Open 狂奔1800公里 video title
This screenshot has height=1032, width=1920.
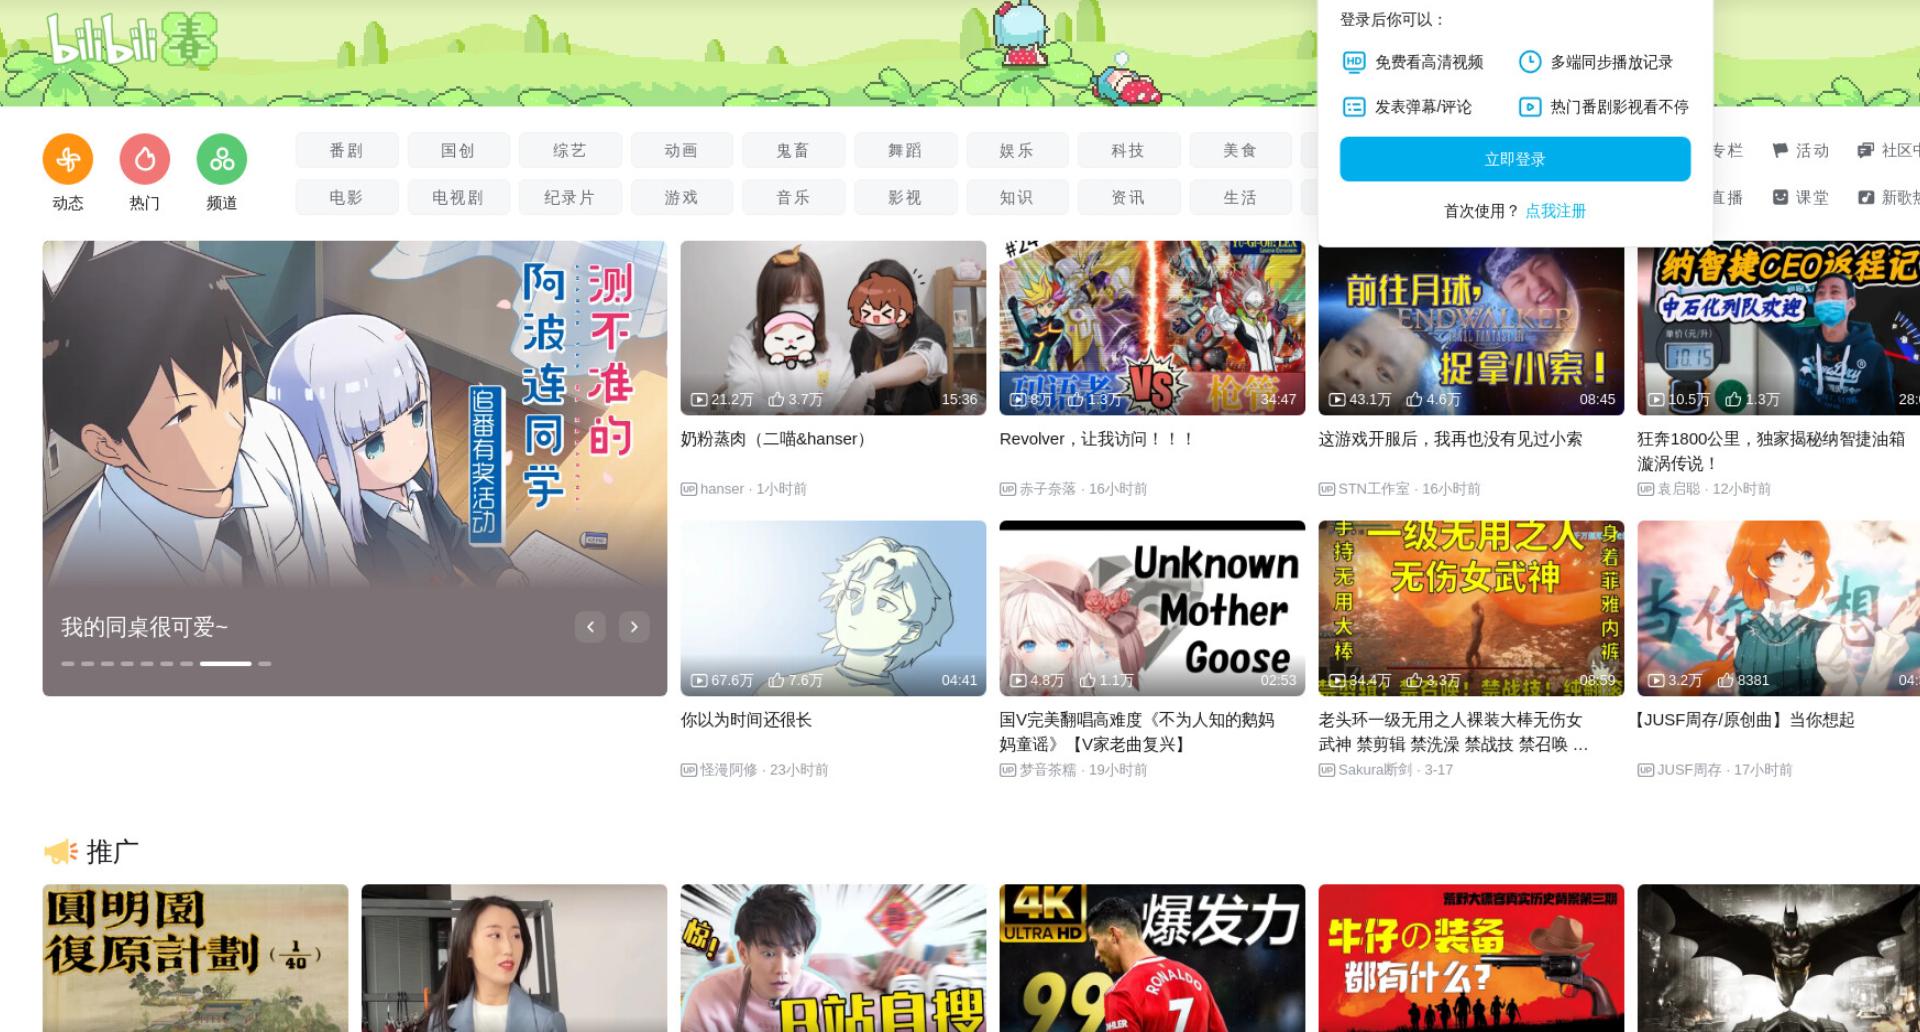pyautogui.click(x=1771, y=451)
